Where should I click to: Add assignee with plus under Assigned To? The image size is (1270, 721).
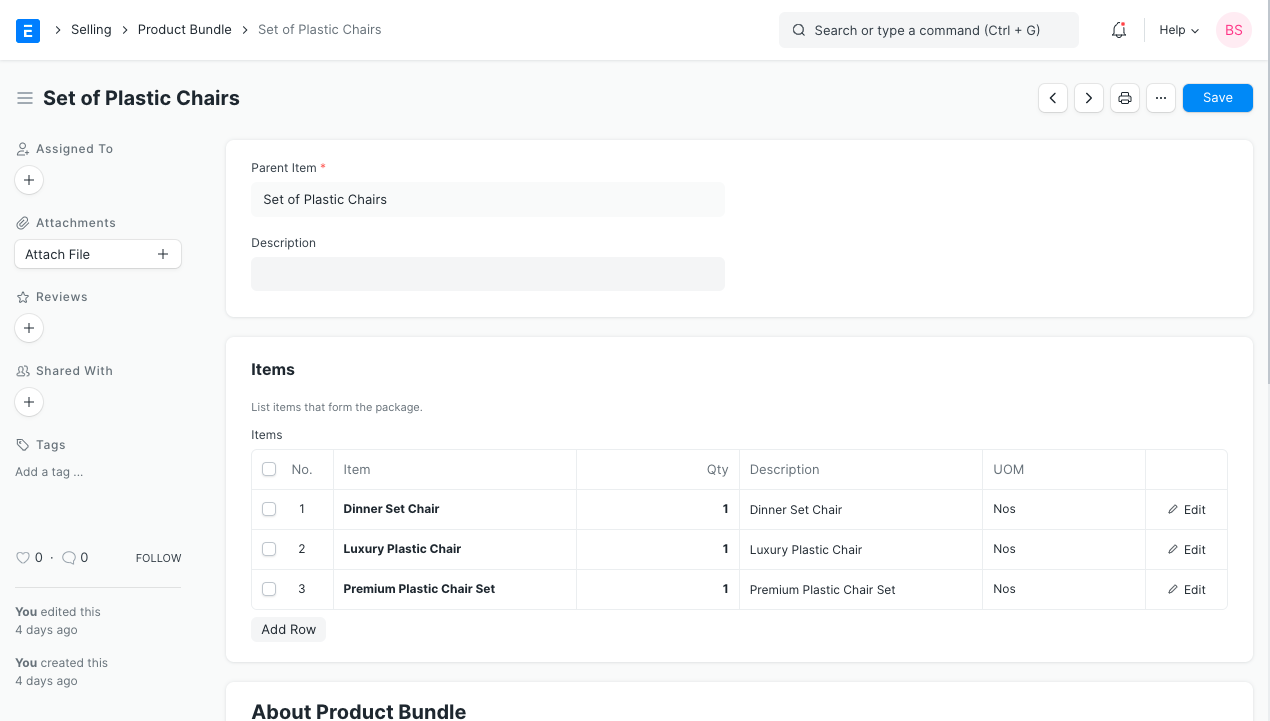click(x=29, y=180)
